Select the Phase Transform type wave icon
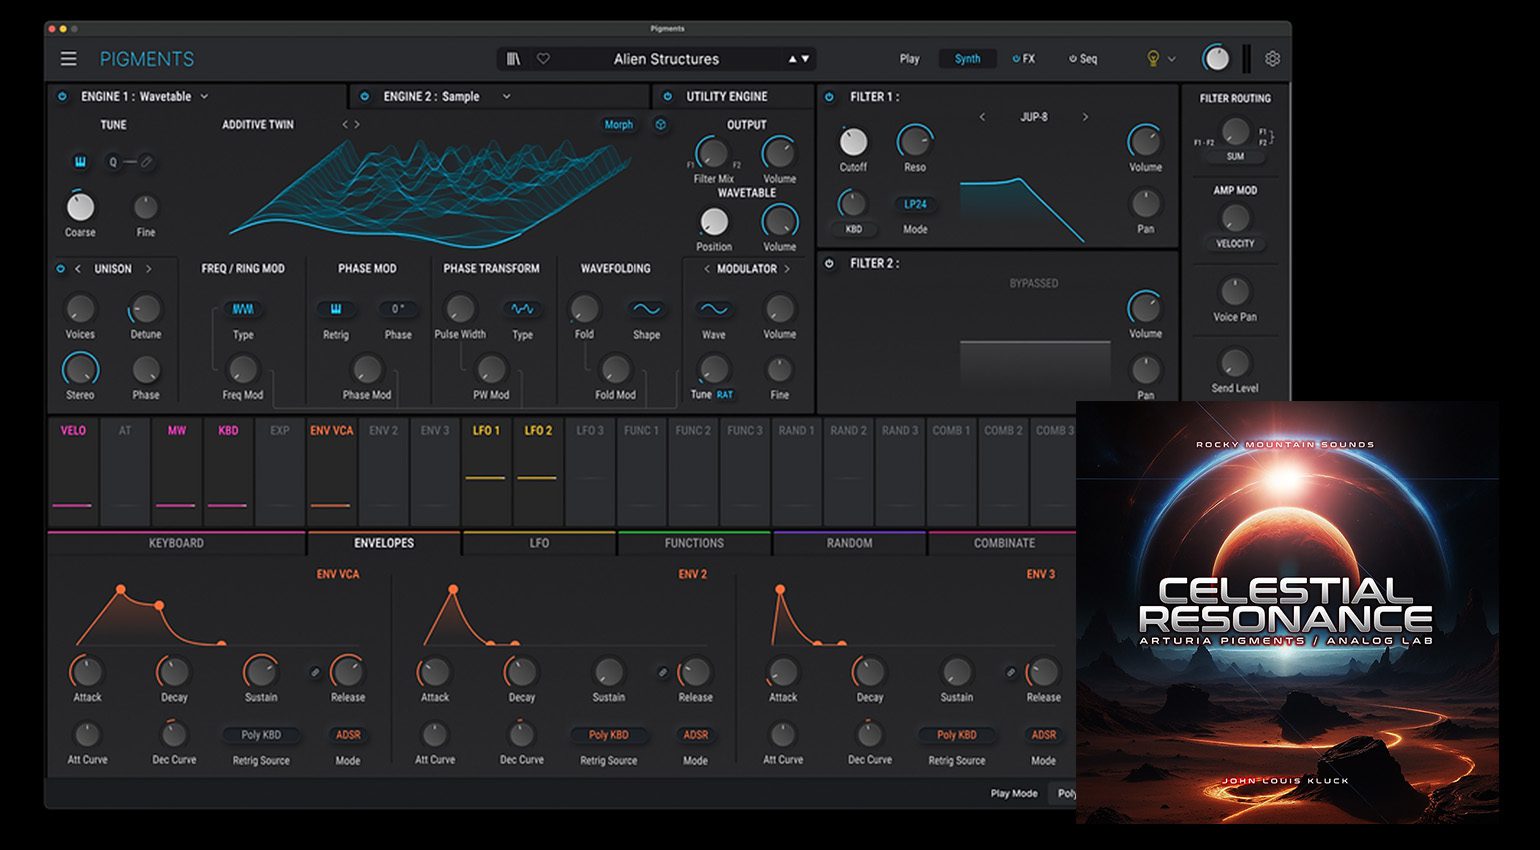The image size is (1540, 850). pyautogui.click(x=522, y=309)
